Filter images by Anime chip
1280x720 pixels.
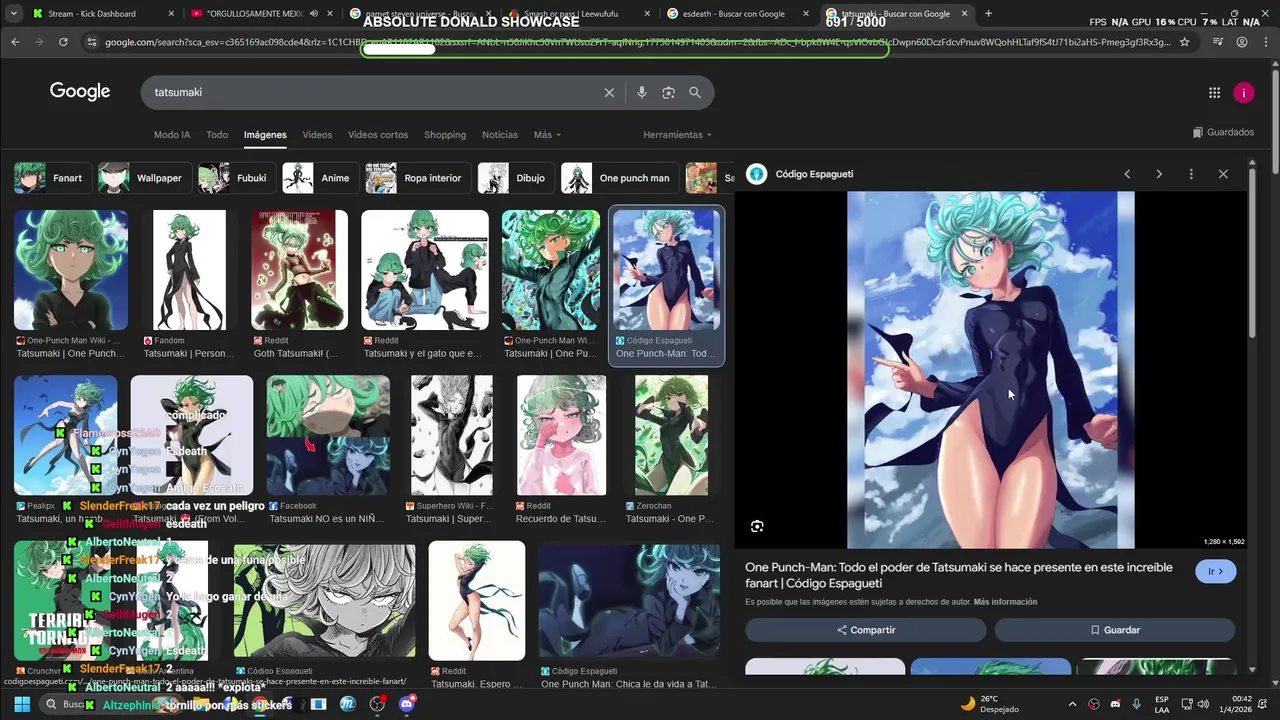pos(320,178)
